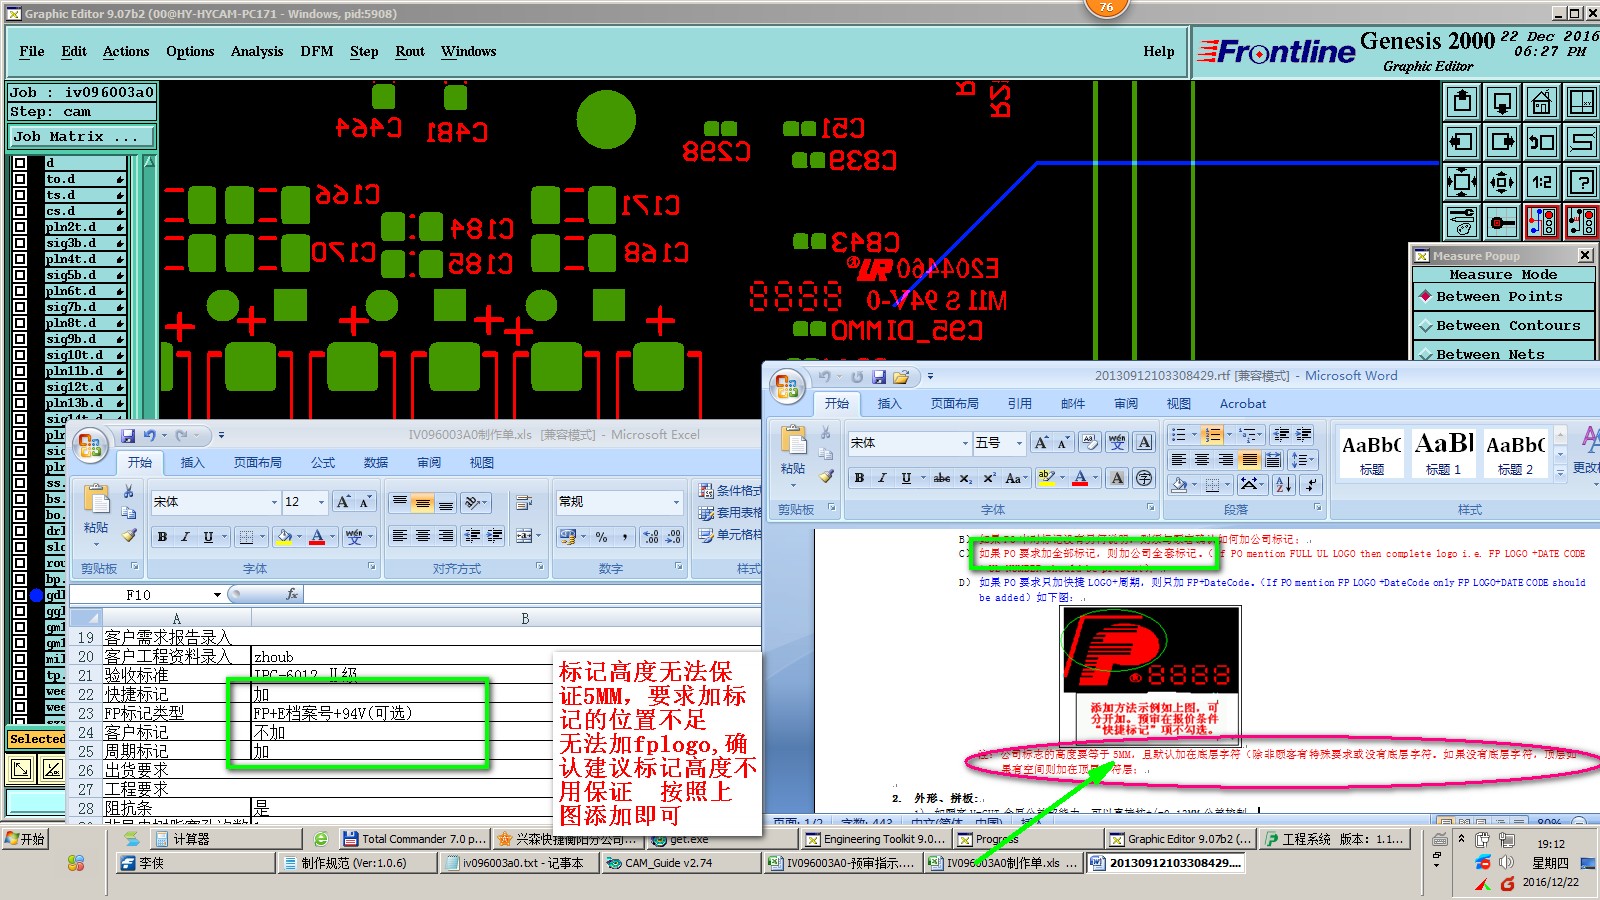Click Word's numbered list icon
The width and height of the screenshot is (1600, 900).
coord(1212,435)
